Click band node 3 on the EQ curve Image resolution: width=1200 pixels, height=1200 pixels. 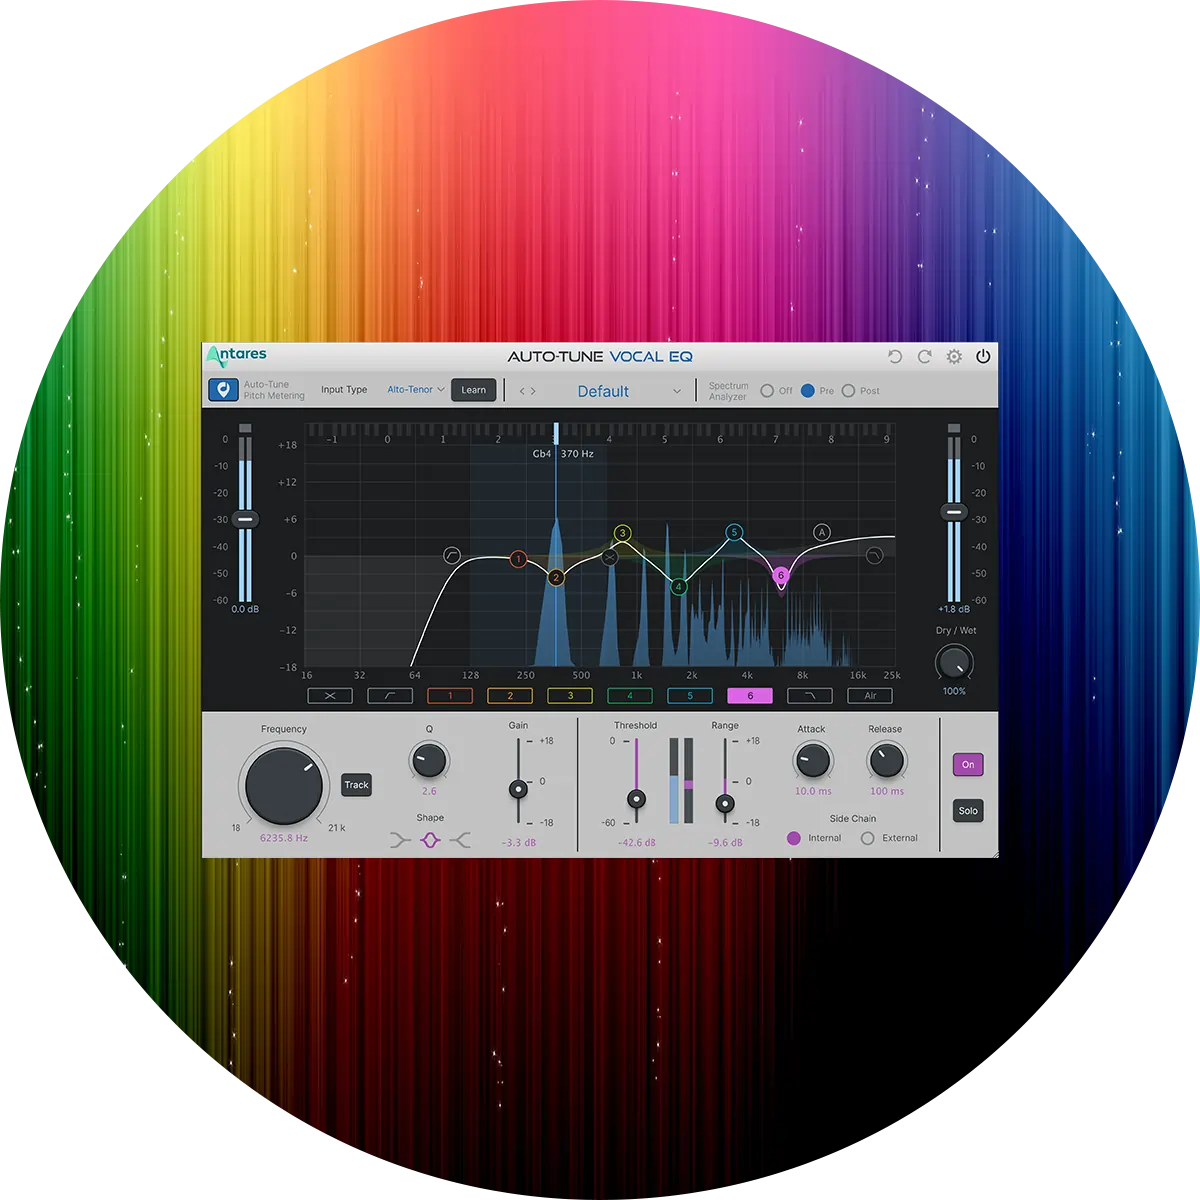[622, 533]
